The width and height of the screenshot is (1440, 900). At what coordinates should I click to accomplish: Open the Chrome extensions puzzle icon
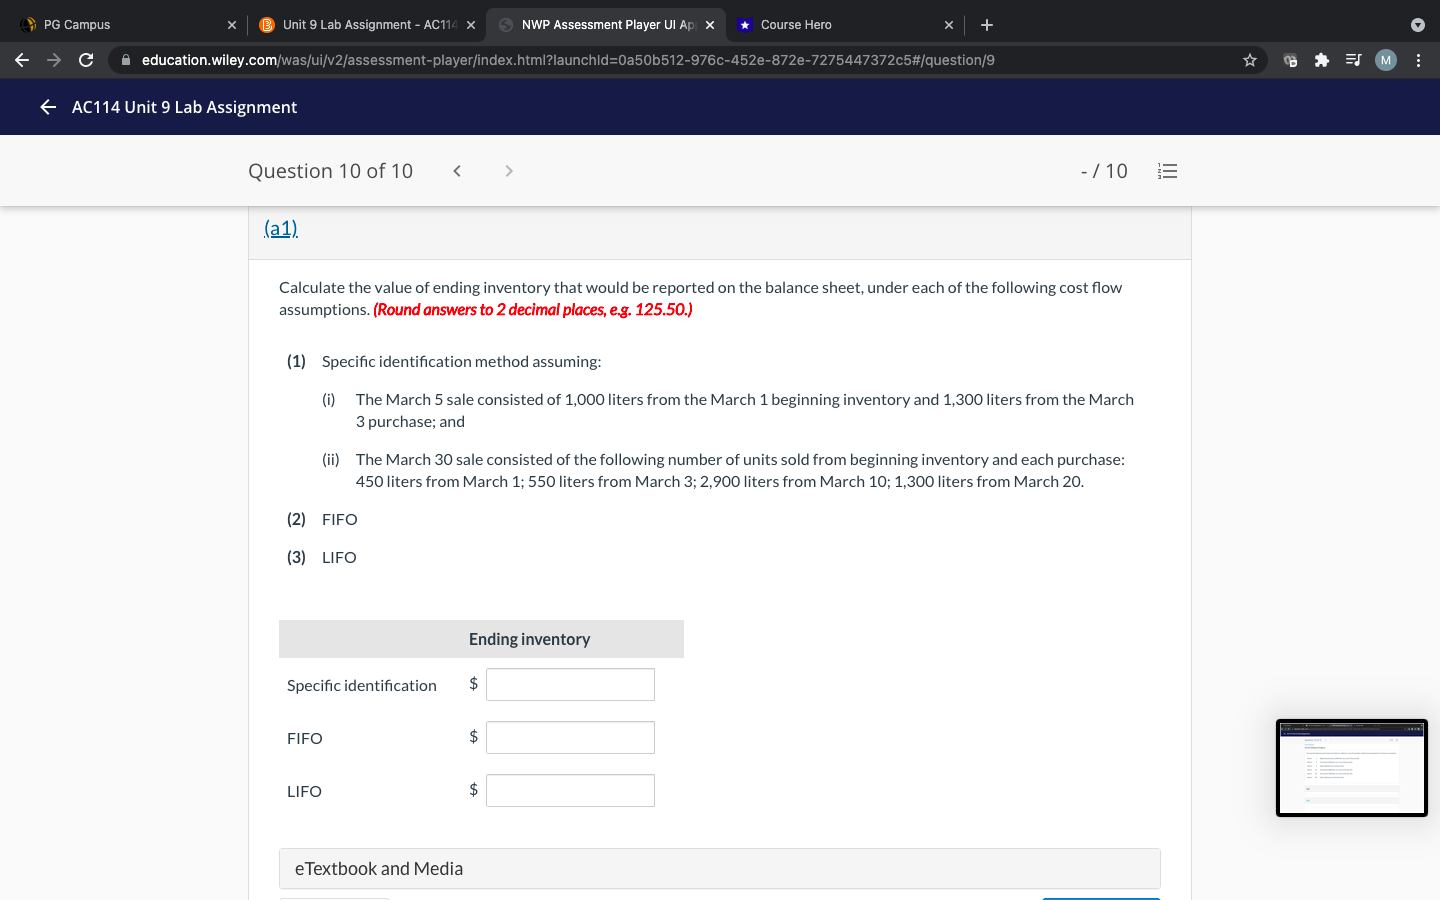[x=1321, y=60]
